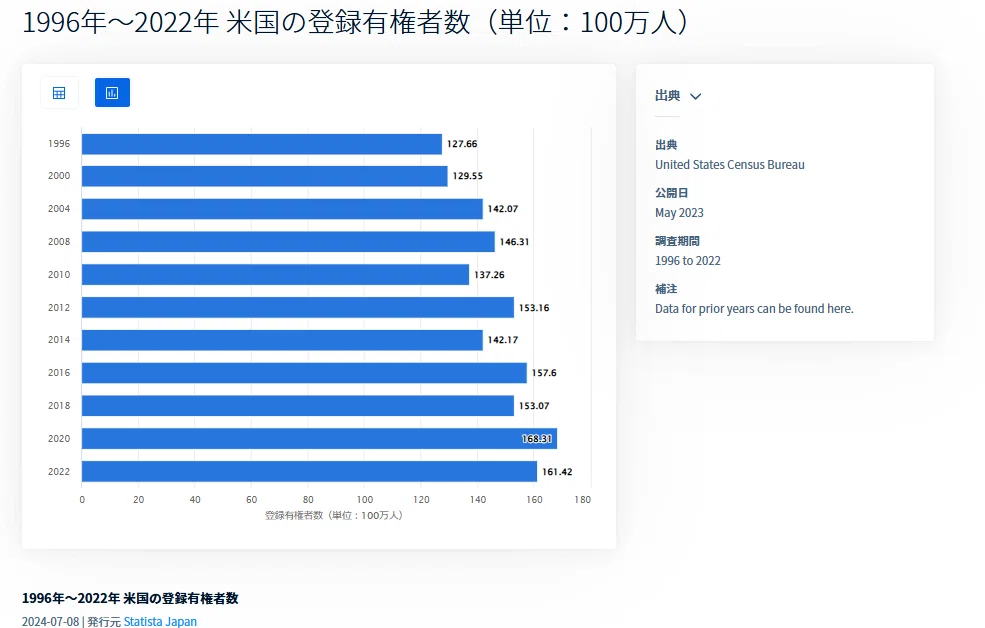The image size is (985, 628).
Task: Click the 2022 year axis label
Action: tap(59, 472)
